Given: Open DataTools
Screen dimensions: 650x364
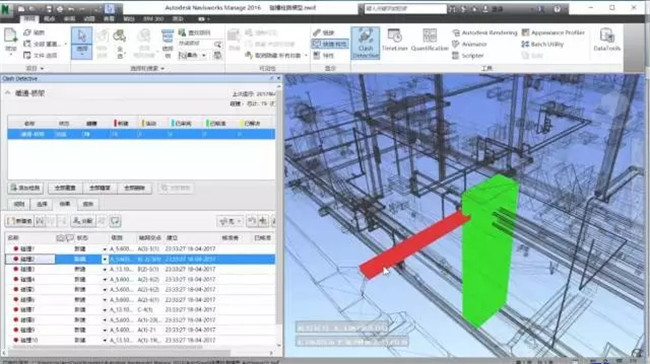Looking at the screenshot, I should 606,40.
